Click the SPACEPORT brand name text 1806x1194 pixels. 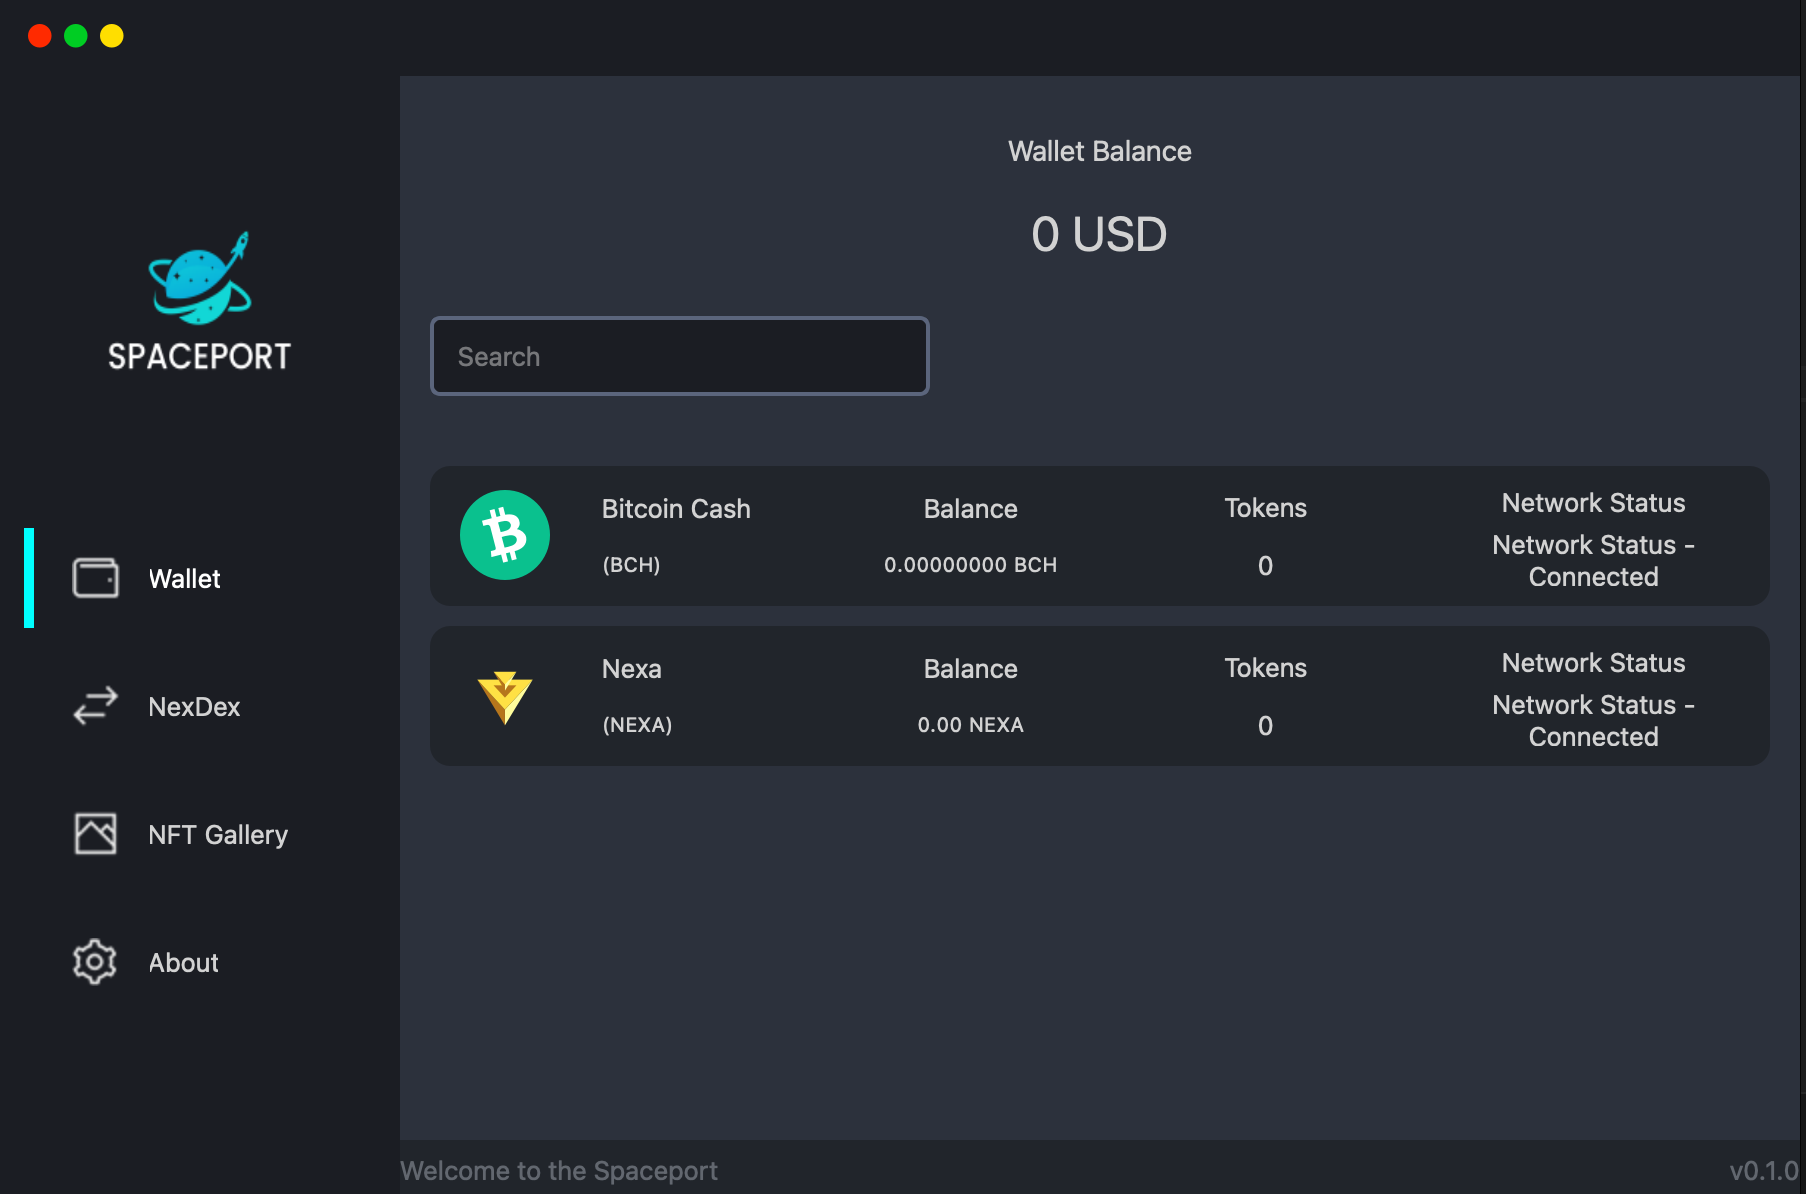point(200,357)
